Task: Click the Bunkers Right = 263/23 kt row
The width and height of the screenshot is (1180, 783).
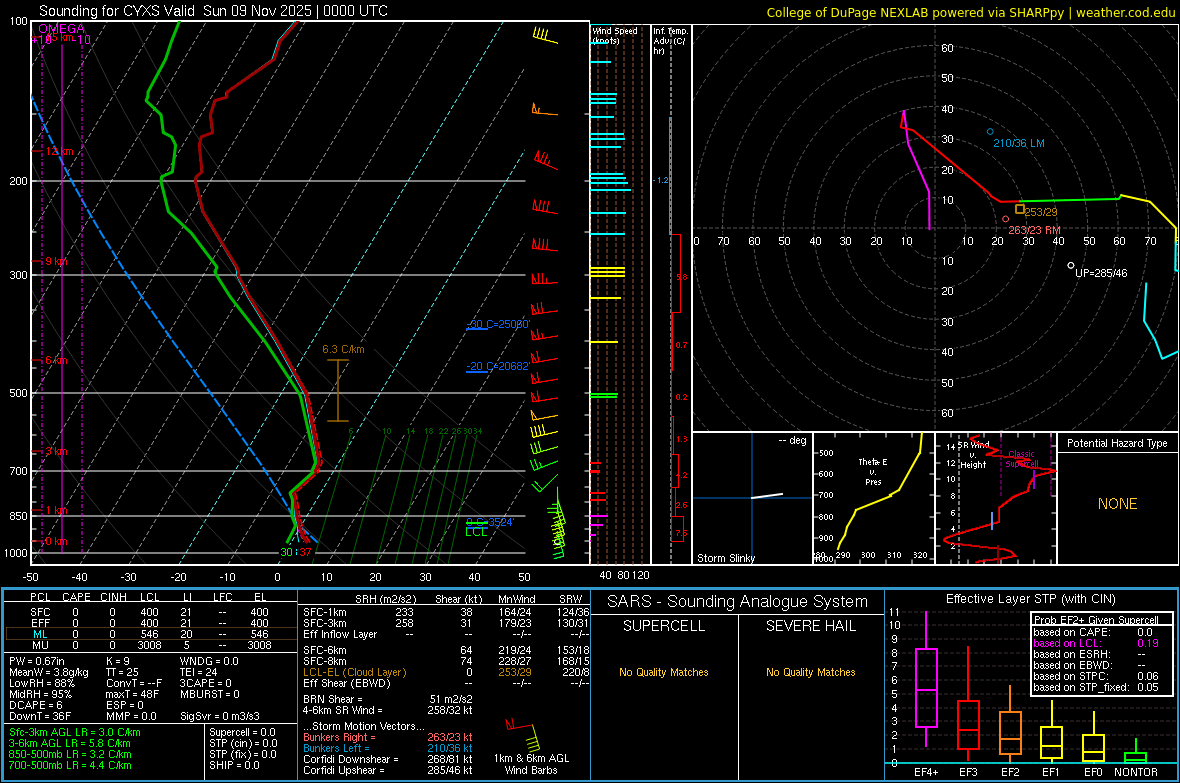Action: pos(388,738)
